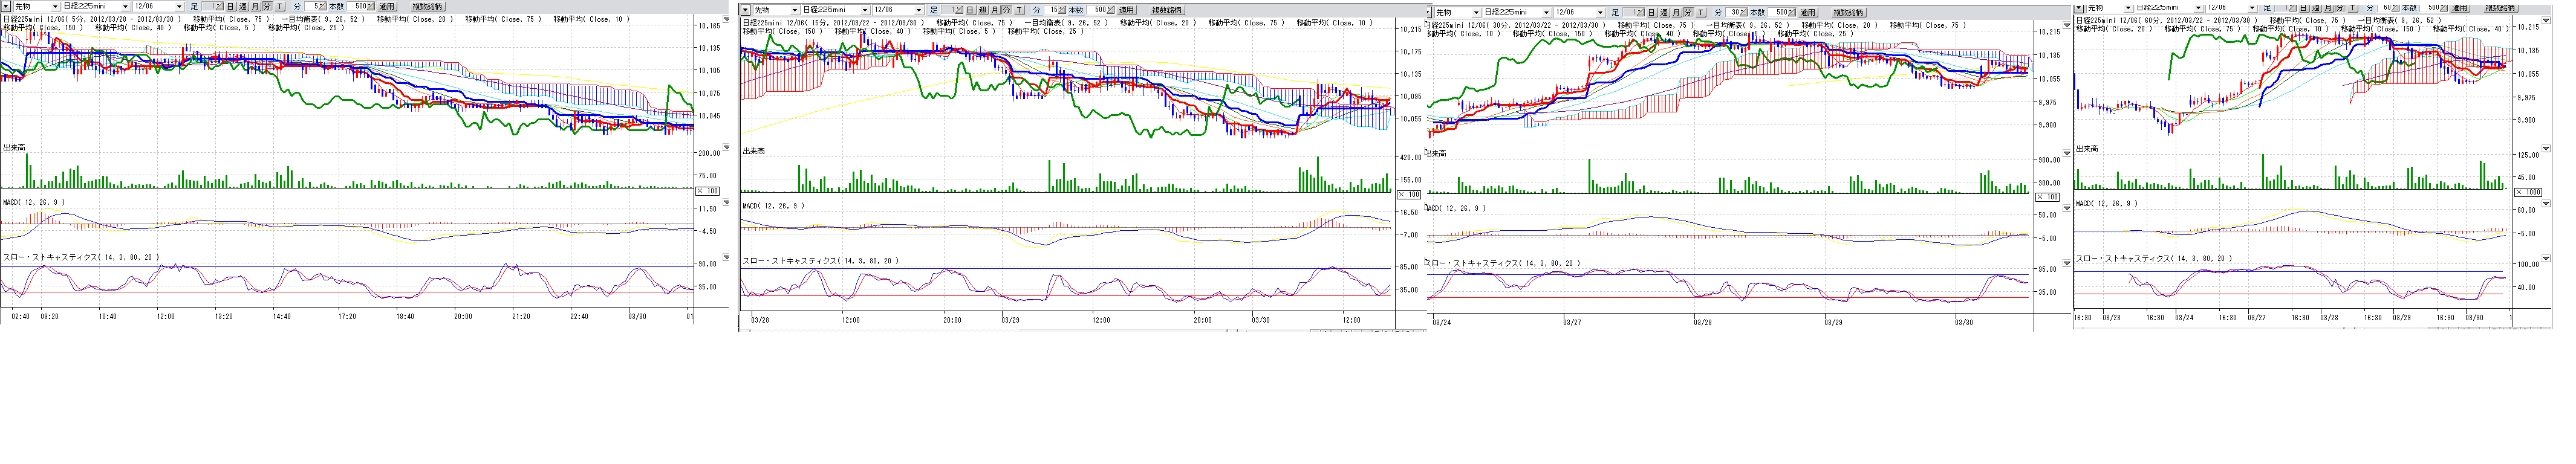Switch the 15-minute chart to weekly (週) bars

(x=982, y=10)
